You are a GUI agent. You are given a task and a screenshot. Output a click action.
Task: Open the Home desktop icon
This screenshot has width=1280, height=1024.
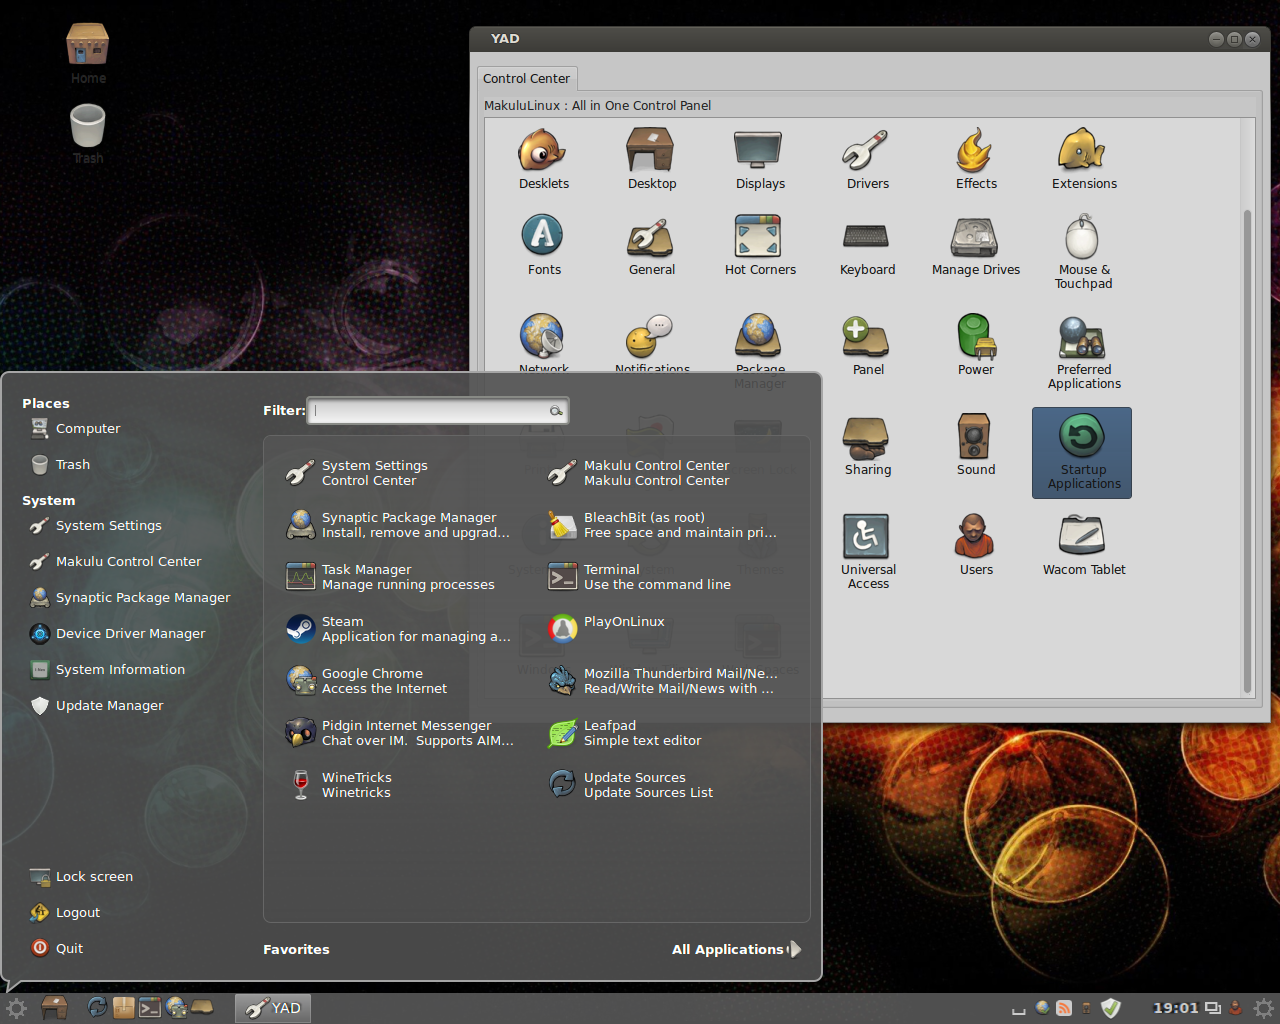pos(88,55)
